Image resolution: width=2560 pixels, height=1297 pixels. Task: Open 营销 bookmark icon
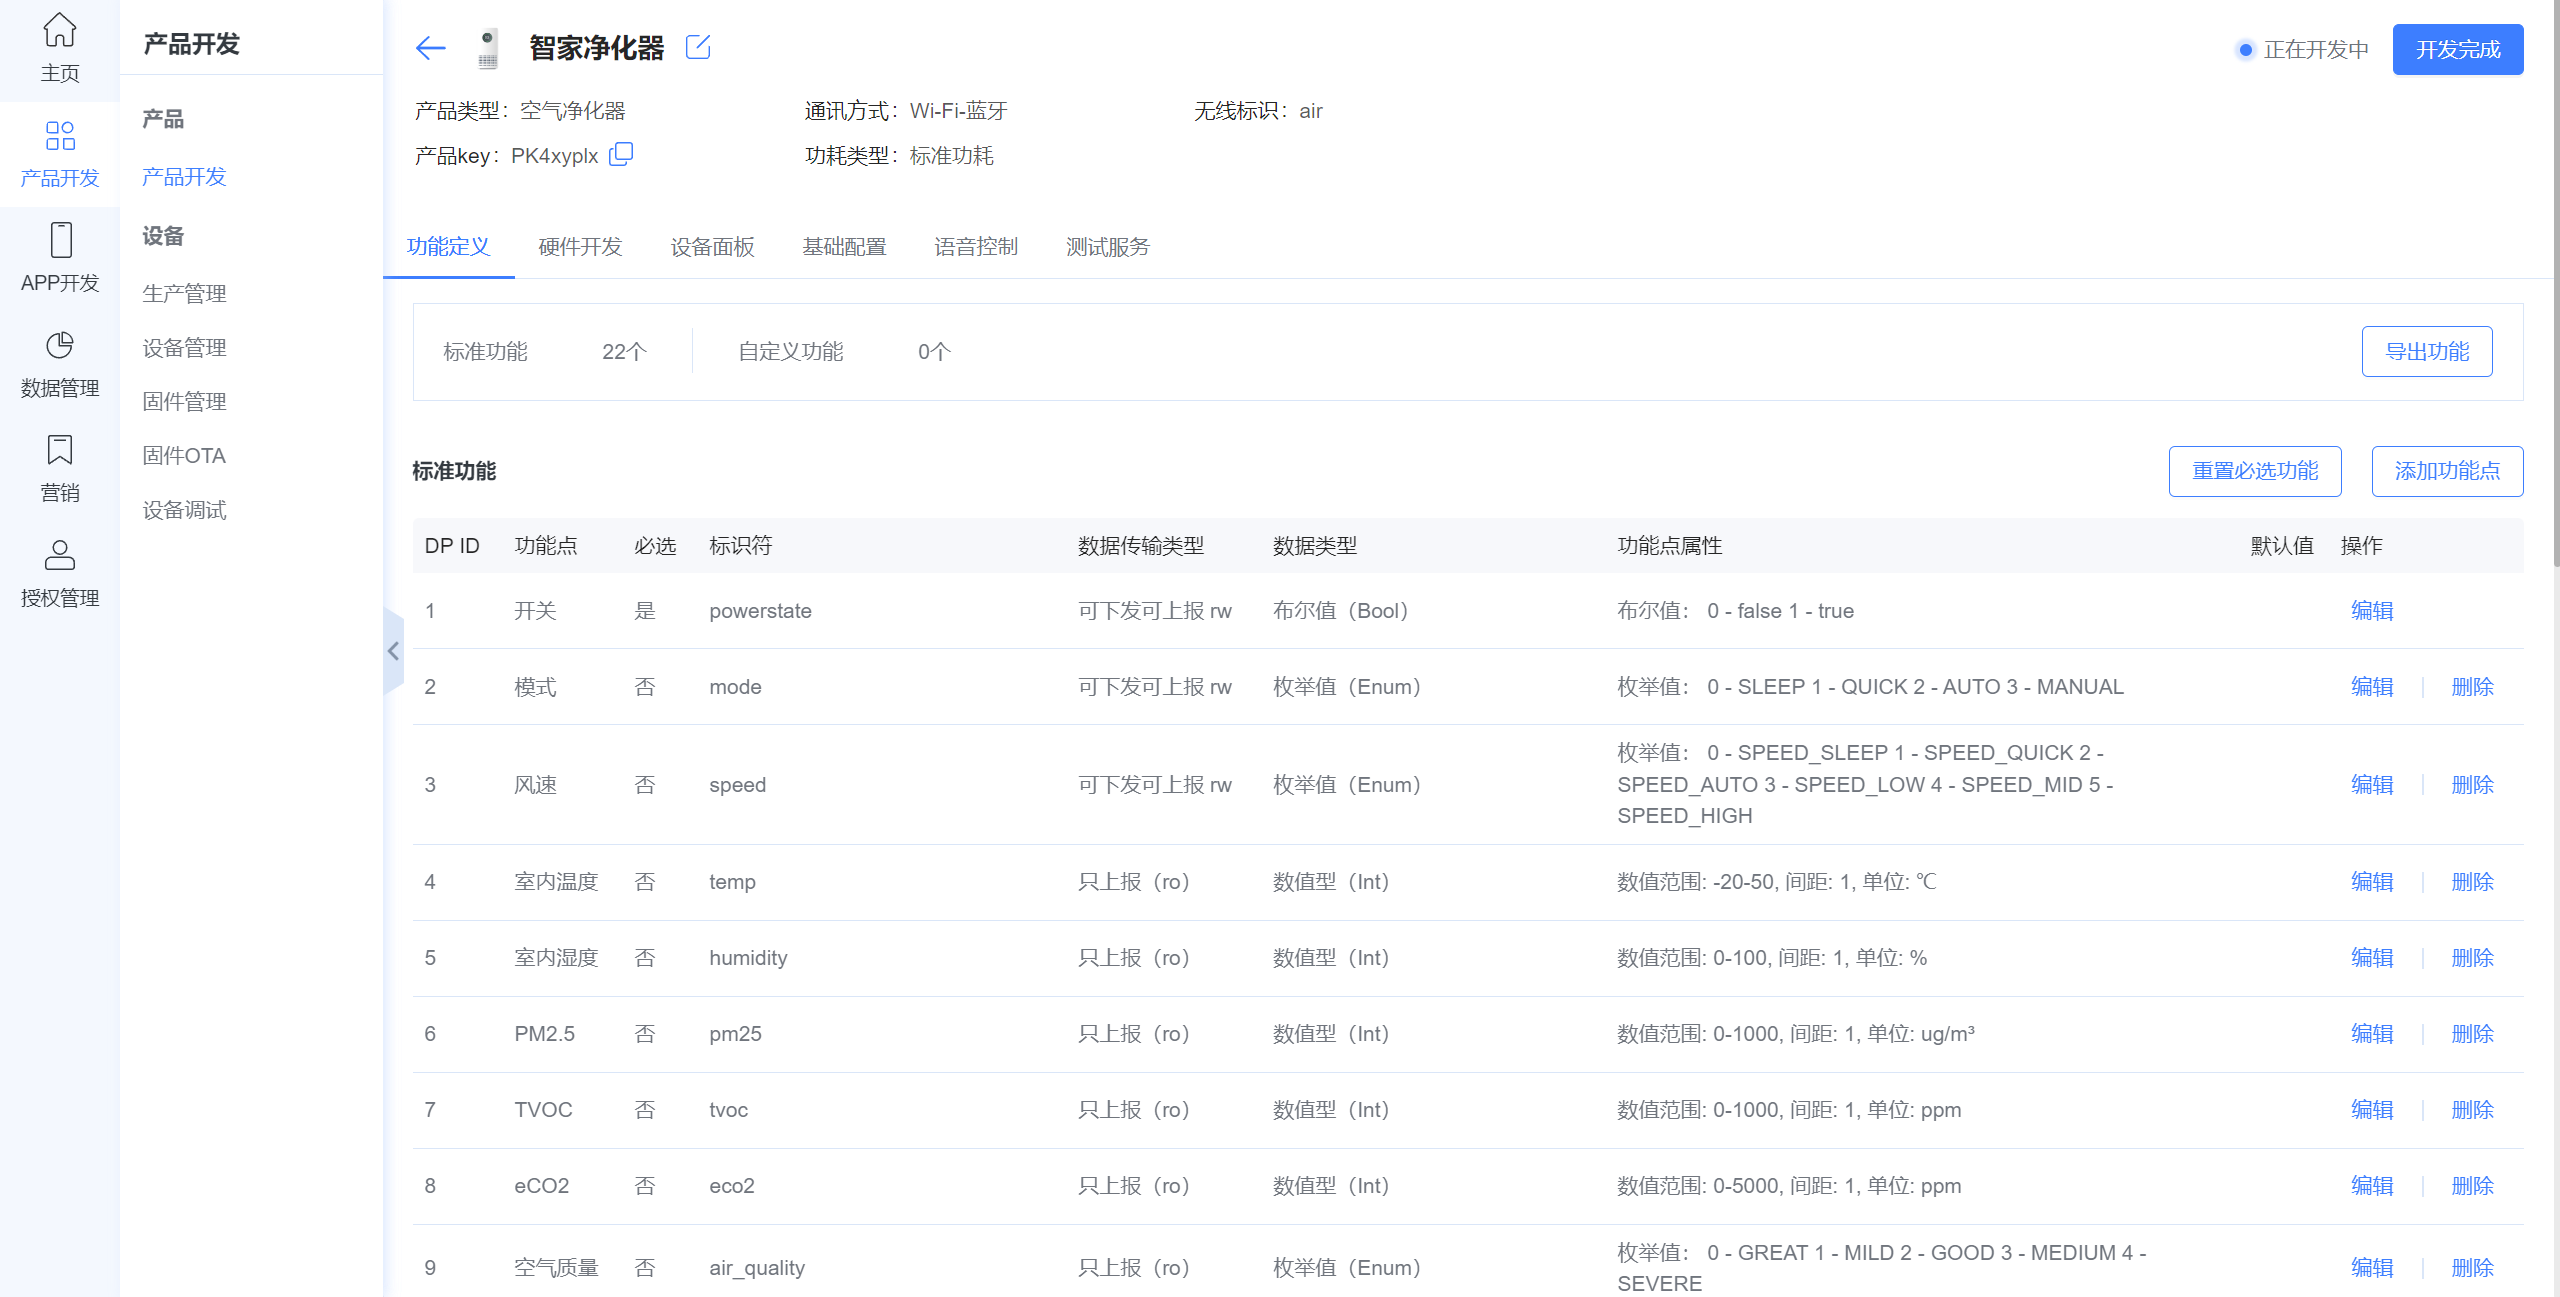pos(60,450)
